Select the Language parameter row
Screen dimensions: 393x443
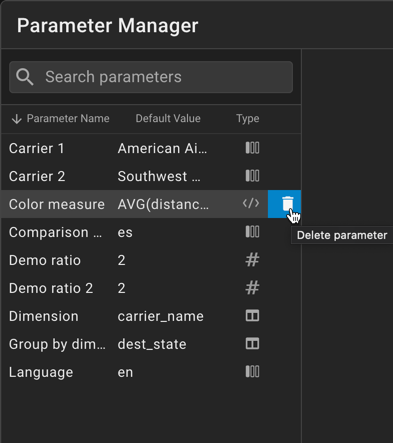(x=151, y=372)
